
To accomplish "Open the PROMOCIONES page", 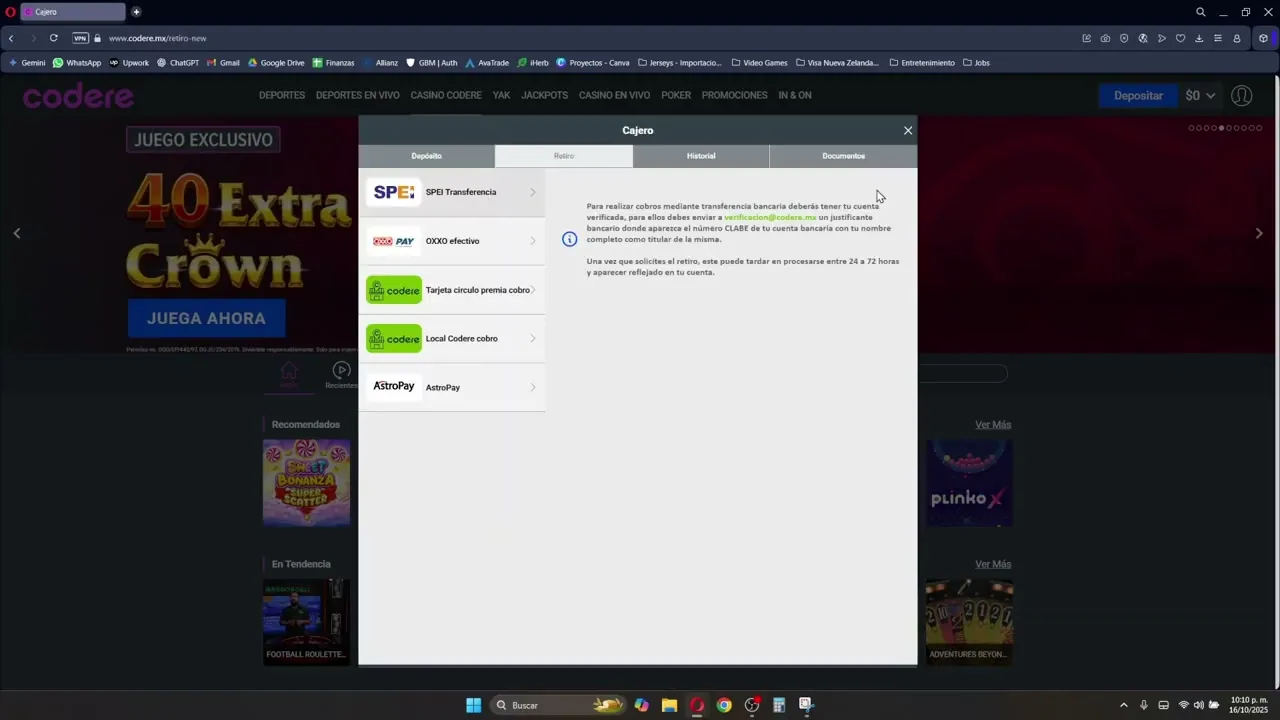I will coord(735,96).
